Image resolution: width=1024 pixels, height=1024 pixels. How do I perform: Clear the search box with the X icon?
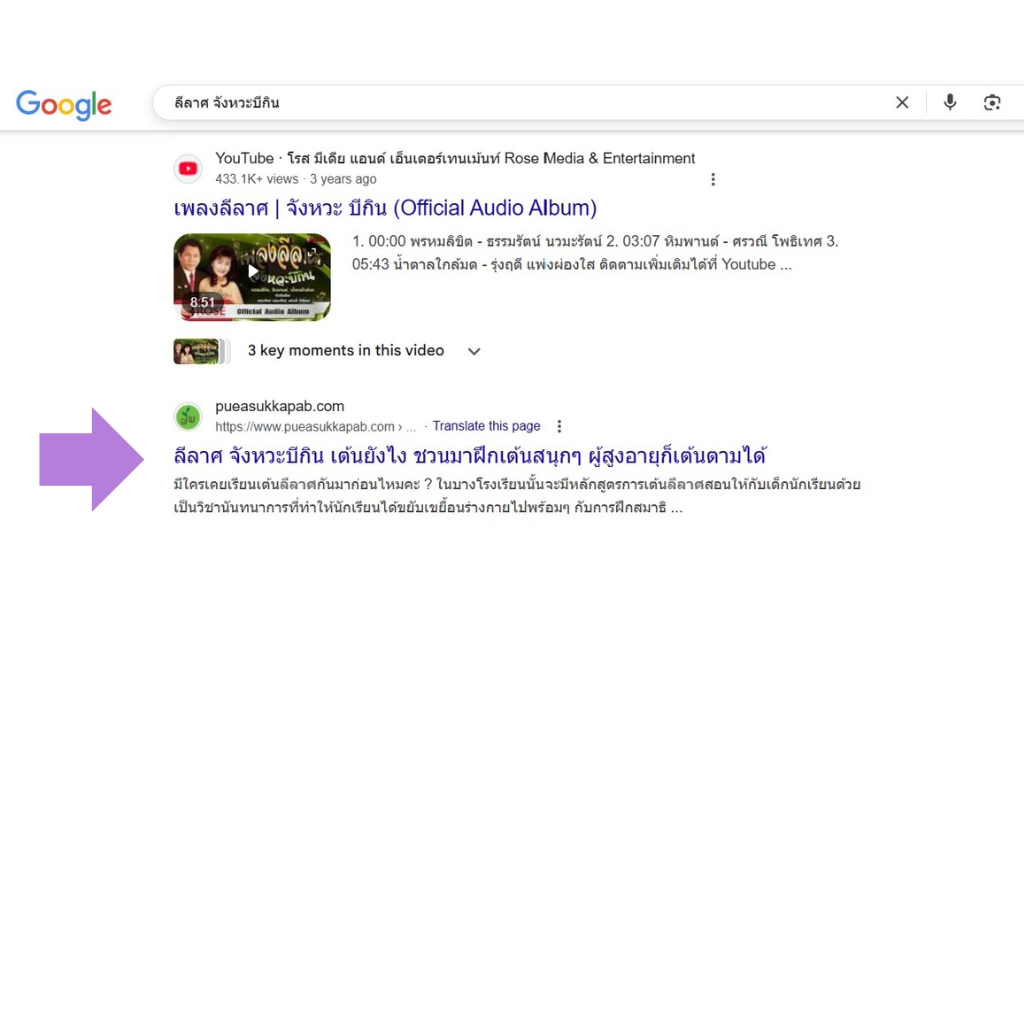tap(902, 103)
